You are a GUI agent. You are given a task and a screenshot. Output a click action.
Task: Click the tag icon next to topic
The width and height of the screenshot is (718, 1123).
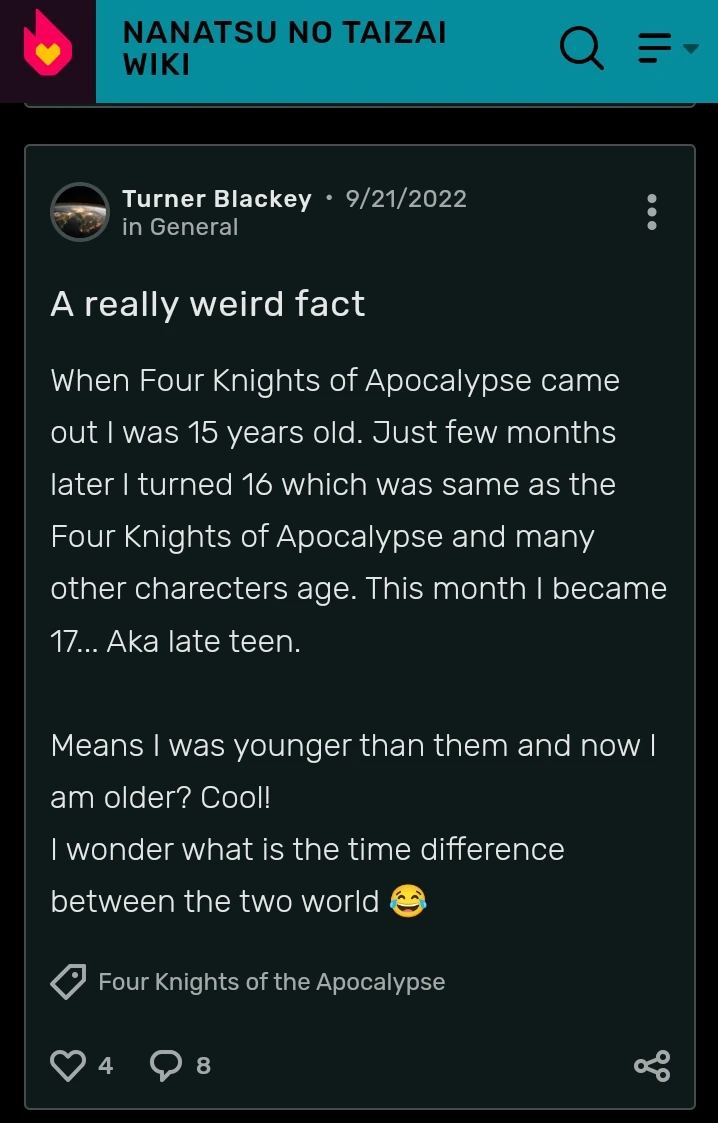66,981
